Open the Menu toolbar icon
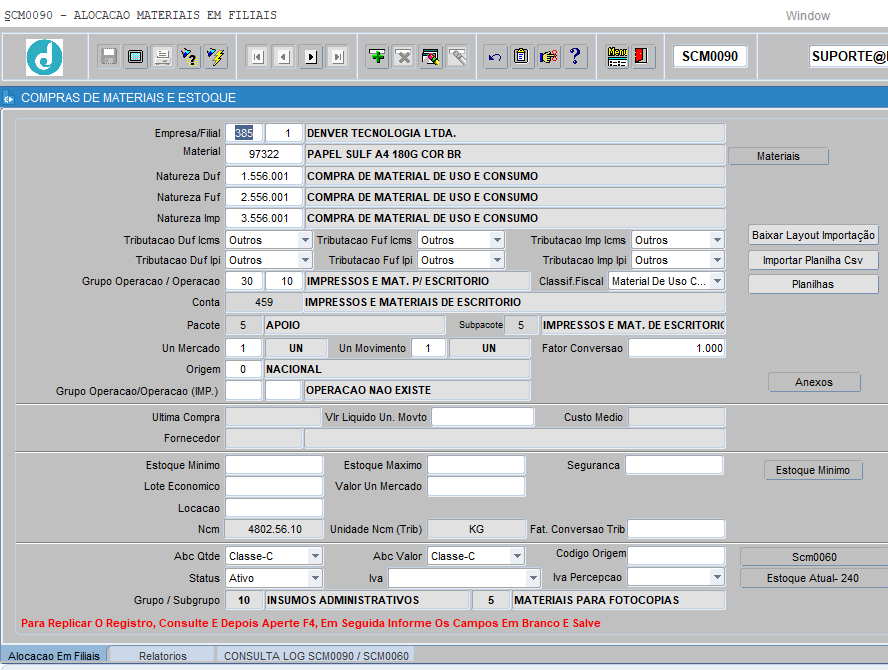Screen dimensions: 888x670 617,57
